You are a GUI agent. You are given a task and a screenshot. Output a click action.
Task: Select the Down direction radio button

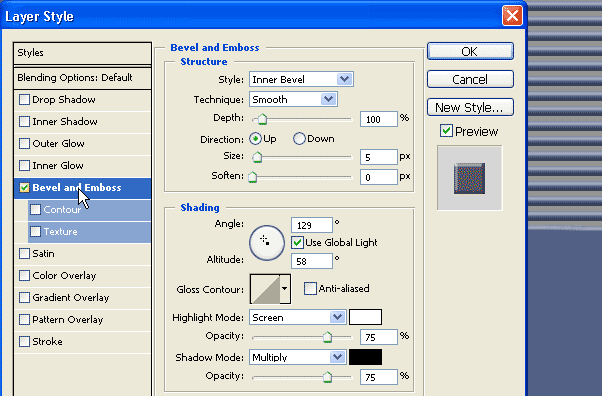[x=299, y=139]
